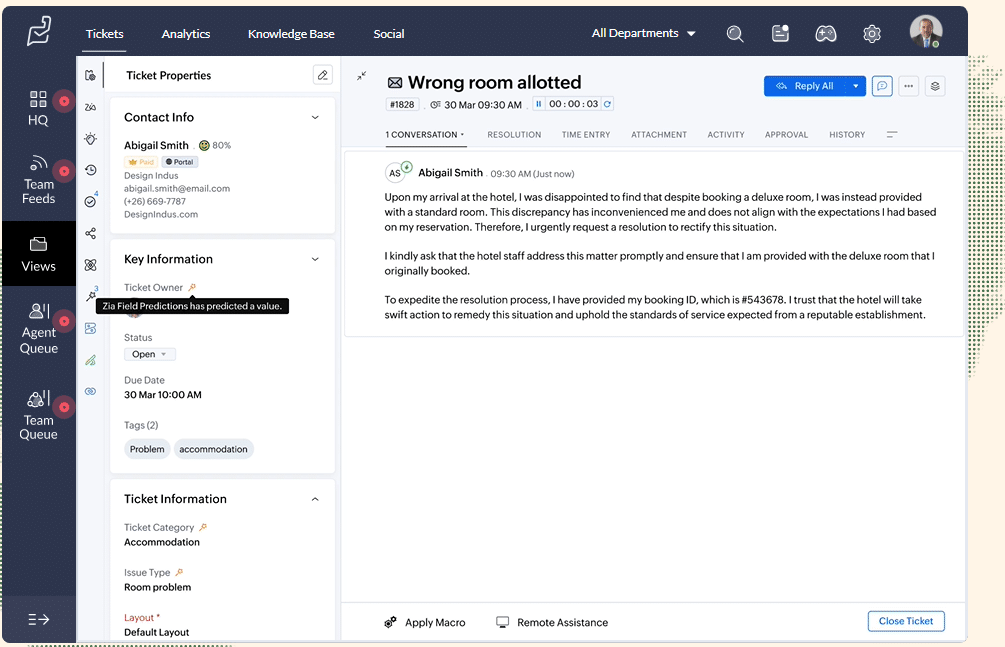Open the All Departments dropdown
Screen dimensions: 1005x647
point(644,33)
